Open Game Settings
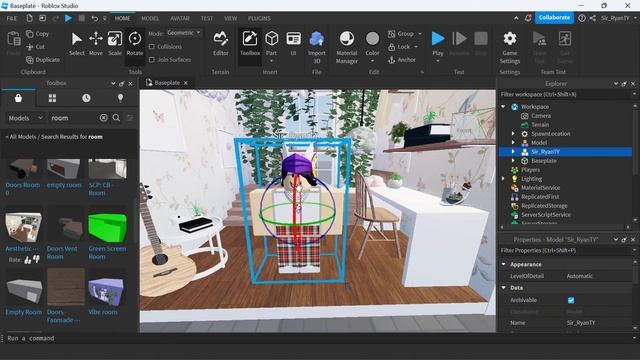This screenshot has height=360, width=640. (x=510, y=47)
